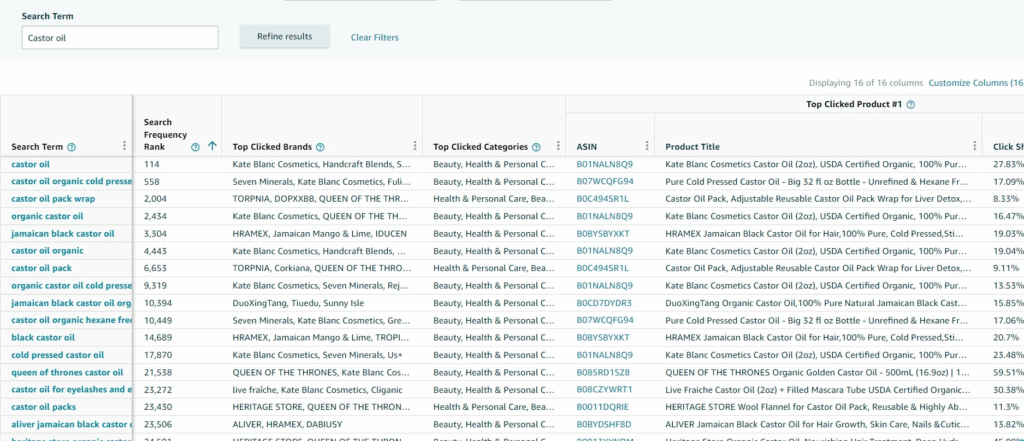1024x441 pixels.
Task: Select rank value 10,394
Action: (157, 303)
